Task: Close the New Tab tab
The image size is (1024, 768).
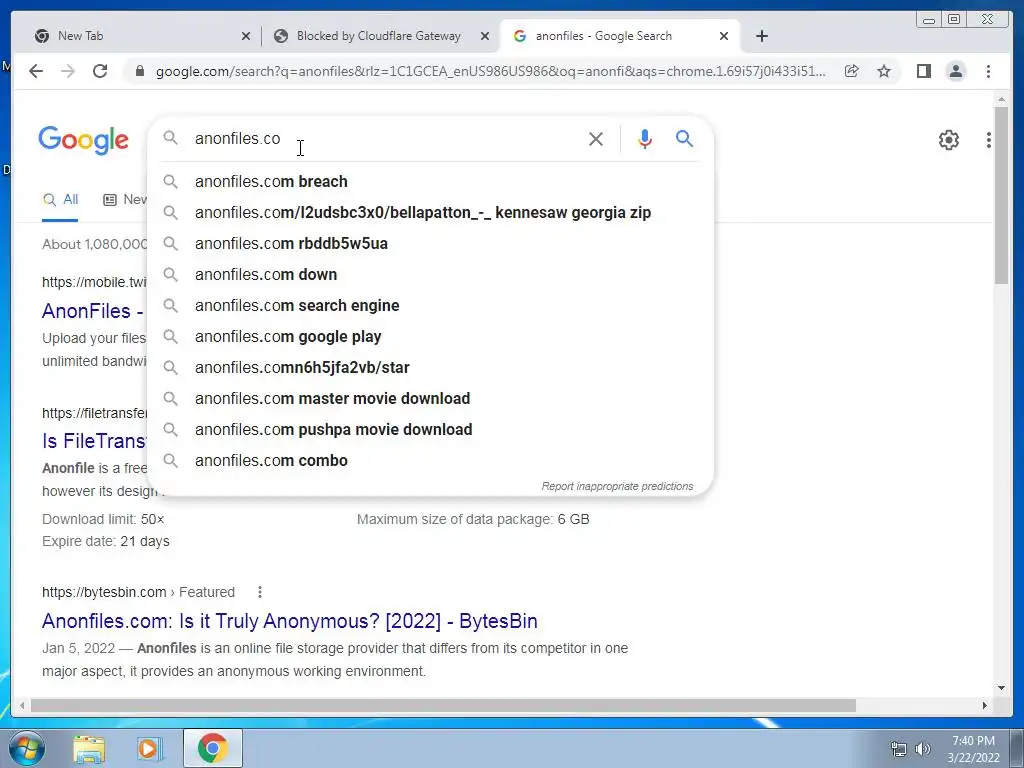Action: 246,37
